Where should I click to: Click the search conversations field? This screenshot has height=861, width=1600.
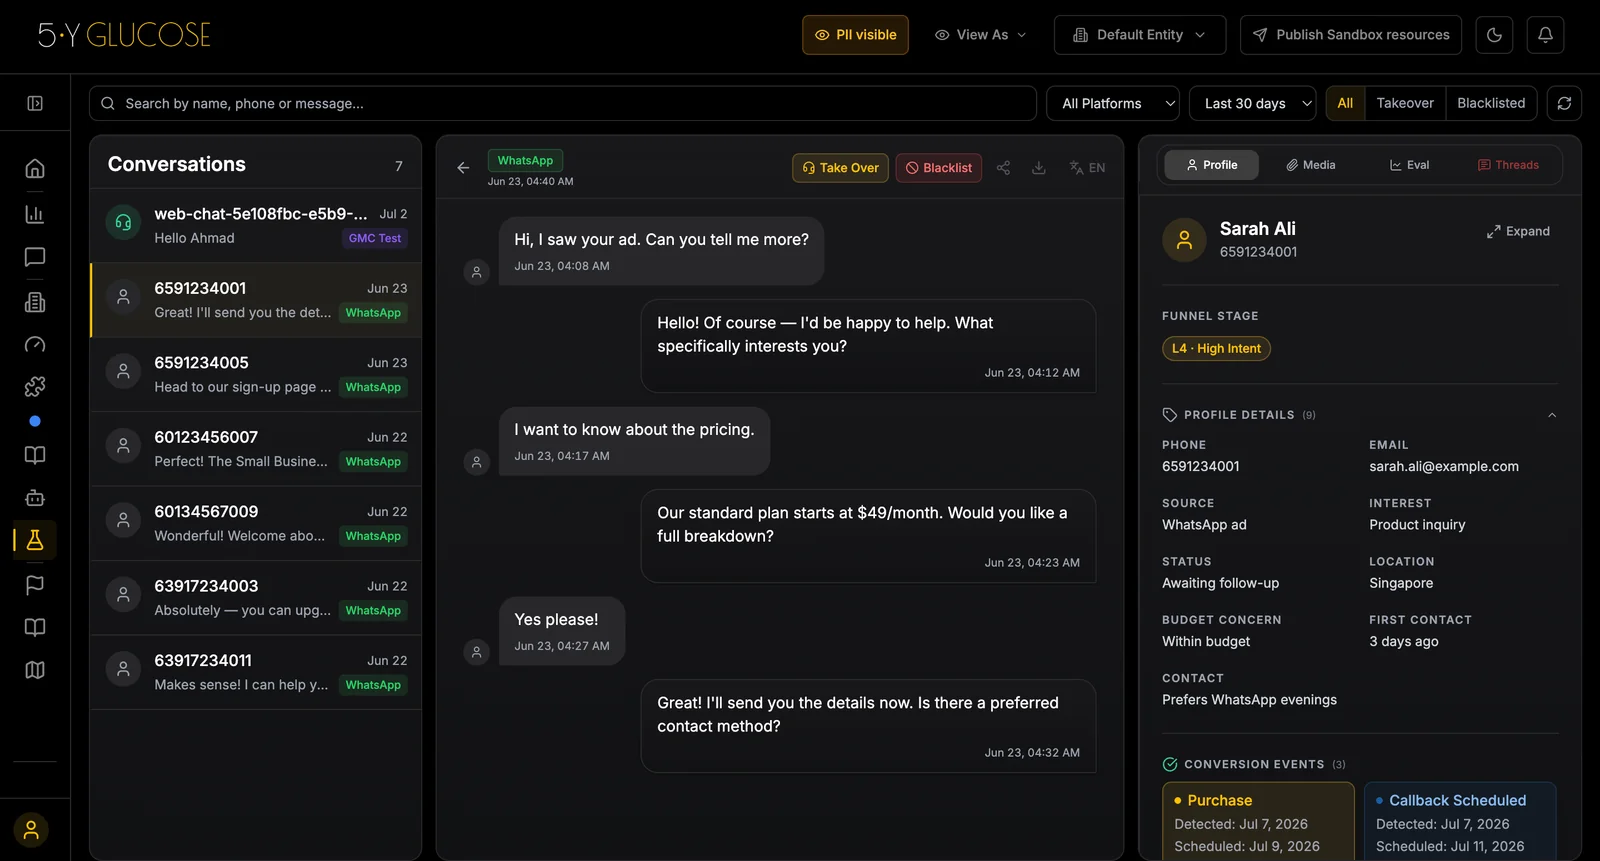coord(563,103)
